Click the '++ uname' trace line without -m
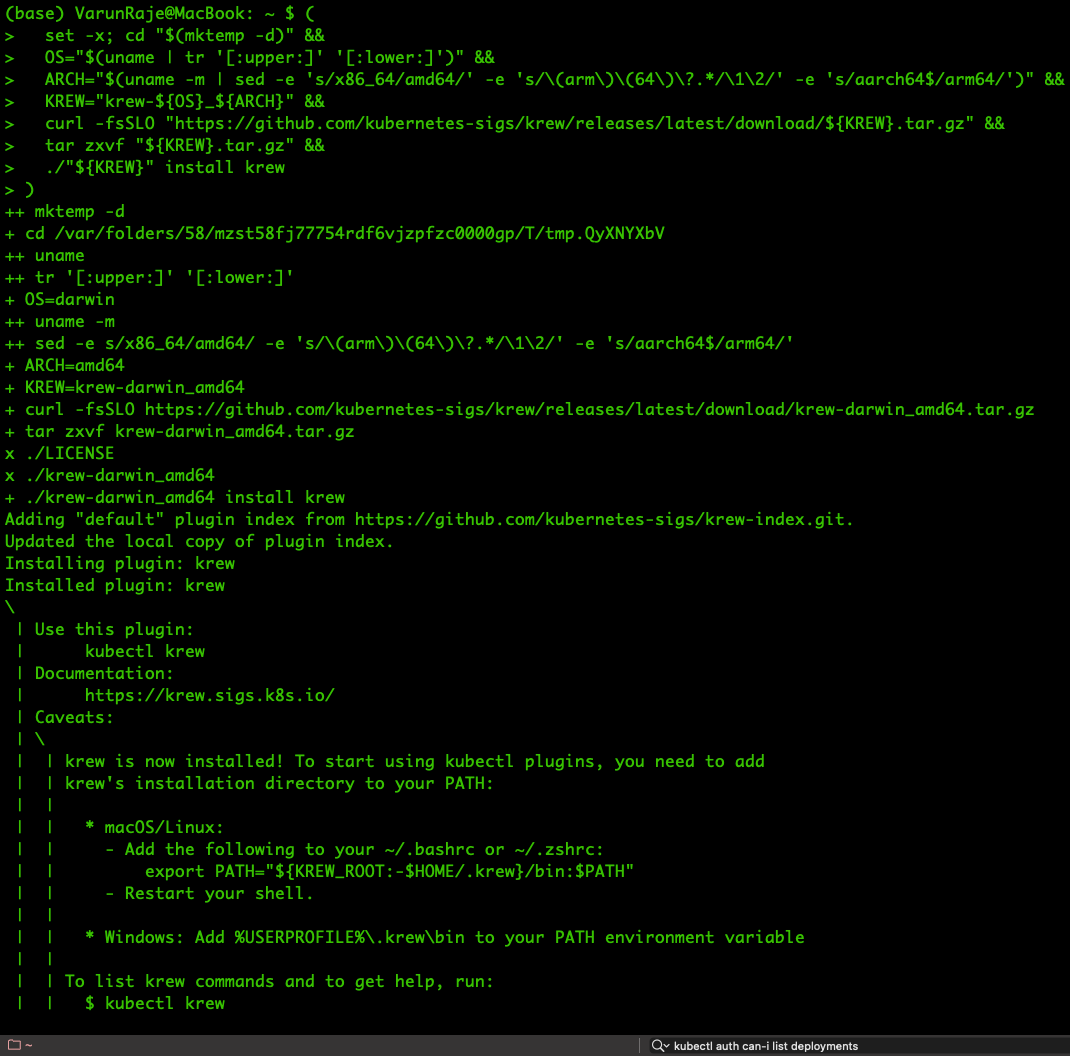The width and height of the screenshot is (1070, 1056). pyautogui.click(x=45, y=255)
